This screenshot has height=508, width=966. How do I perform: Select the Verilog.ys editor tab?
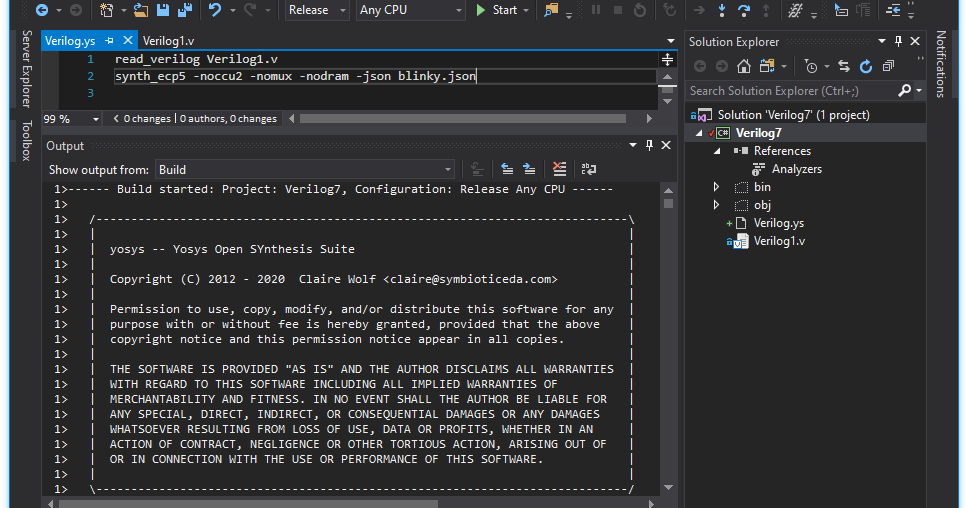tap(70, 41)
